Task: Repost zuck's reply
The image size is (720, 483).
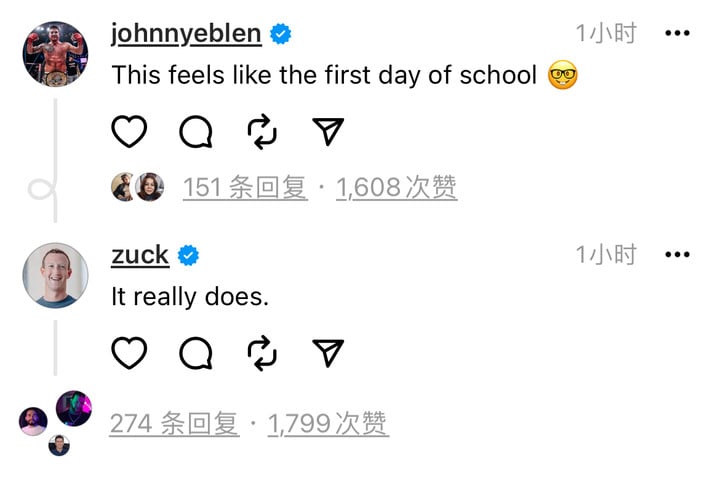Action: point(262,352)
